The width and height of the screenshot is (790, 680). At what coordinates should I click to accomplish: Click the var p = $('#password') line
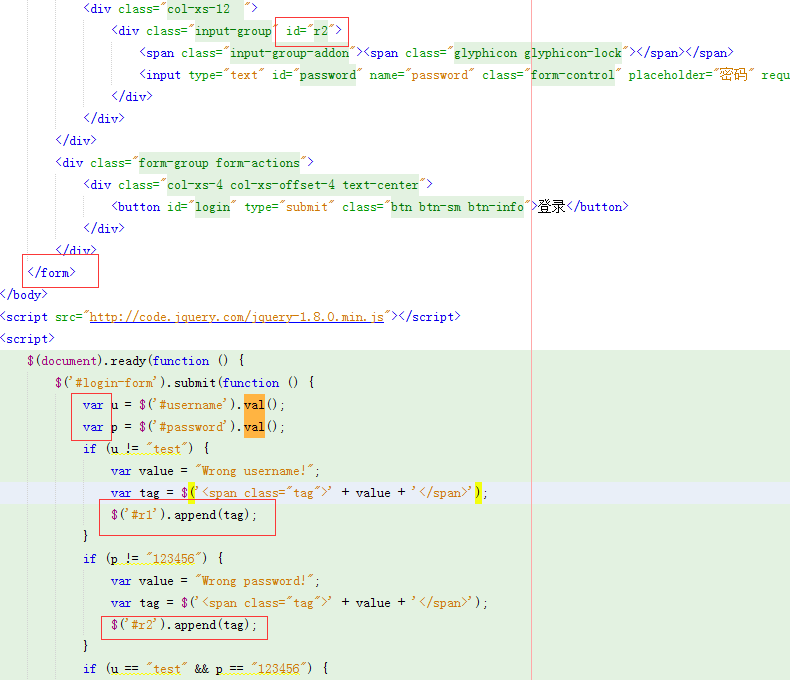(x=184, y=427)
